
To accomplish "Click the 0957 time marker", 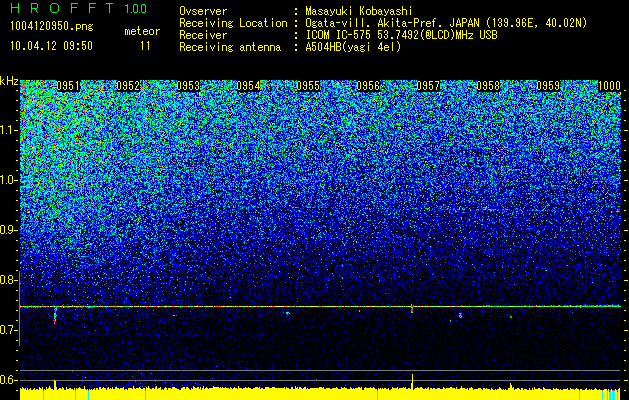I will [428, 86].
